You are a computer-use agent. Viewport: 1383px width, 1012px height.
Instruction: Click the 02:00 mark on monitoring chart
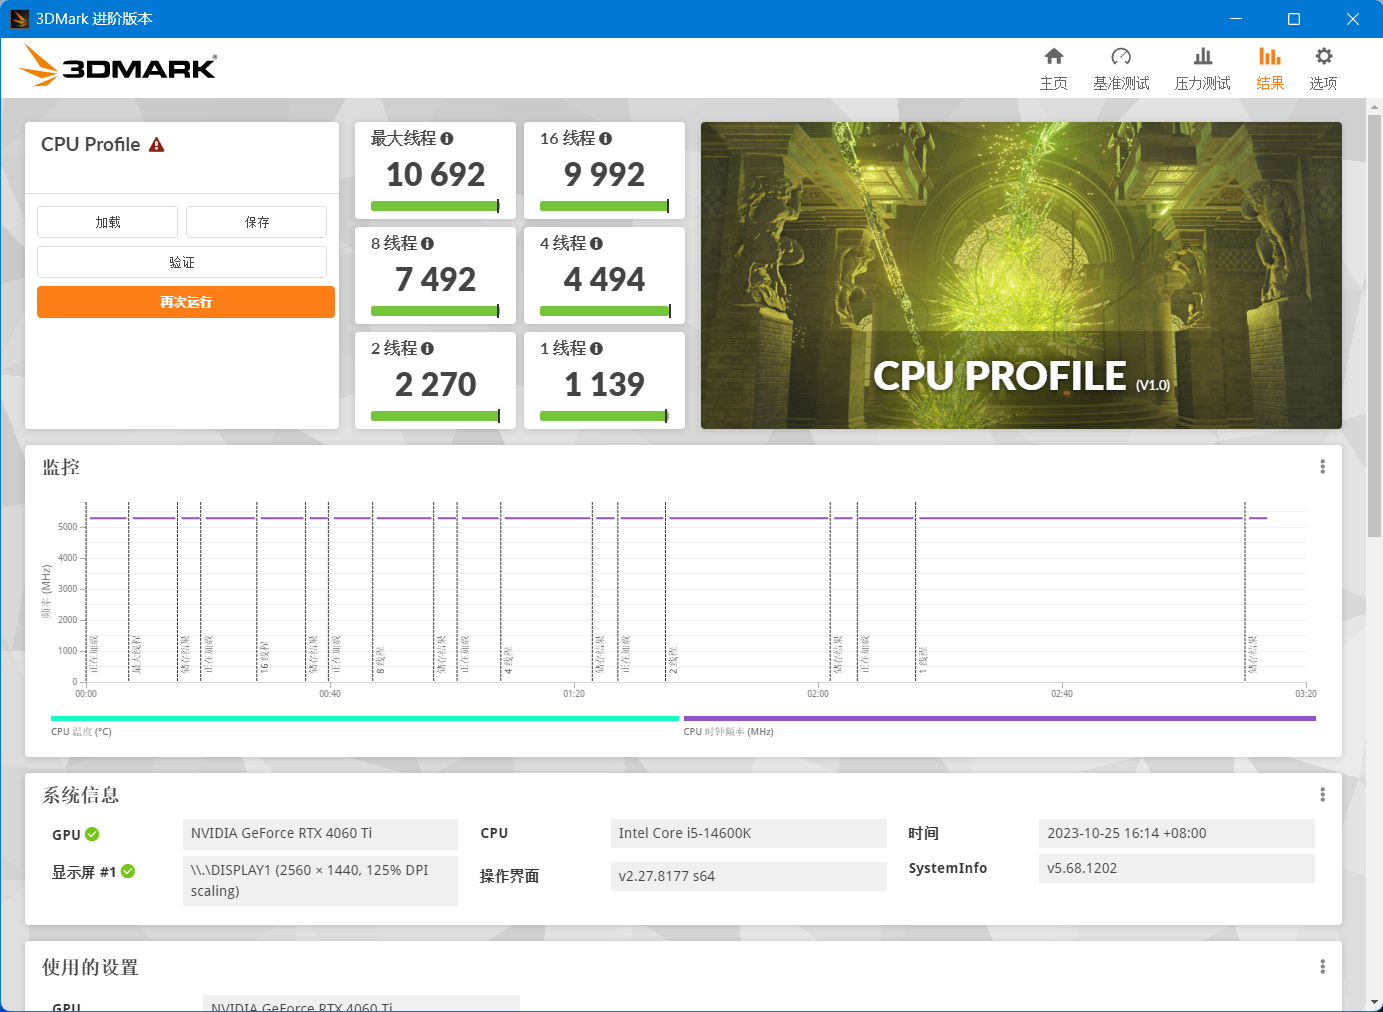[x=818, y=694]
